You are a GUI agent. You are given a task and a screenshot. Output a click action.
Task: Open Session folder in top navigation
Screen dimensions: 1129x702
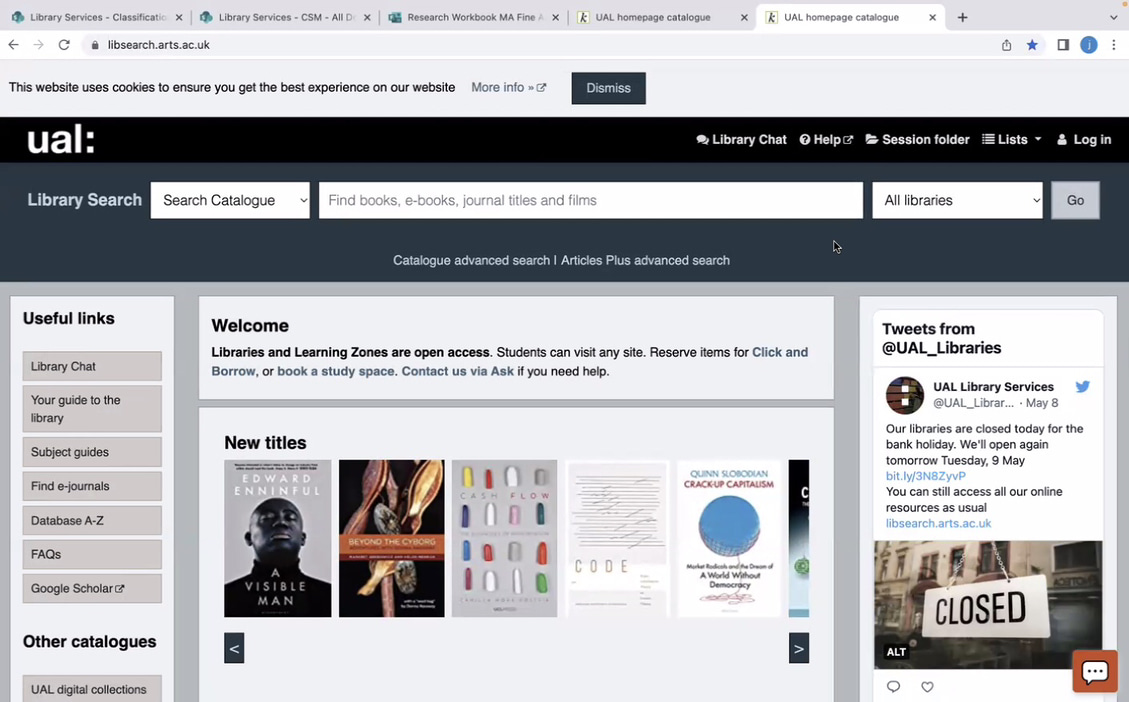[917, 140]
